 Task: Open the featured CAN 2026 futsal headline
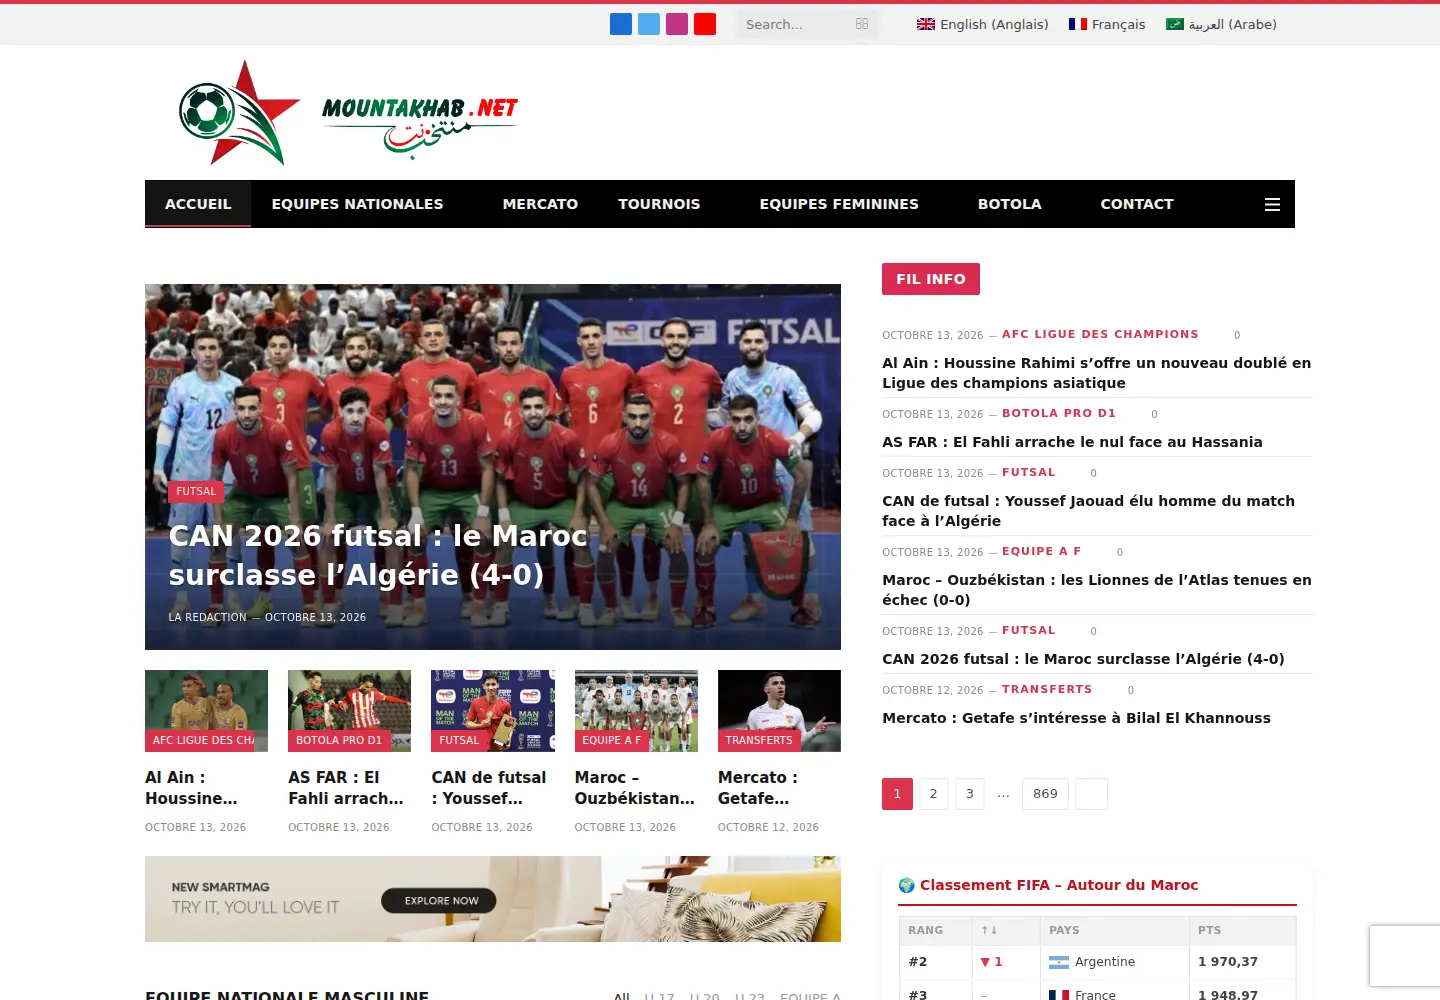point(378,555)
